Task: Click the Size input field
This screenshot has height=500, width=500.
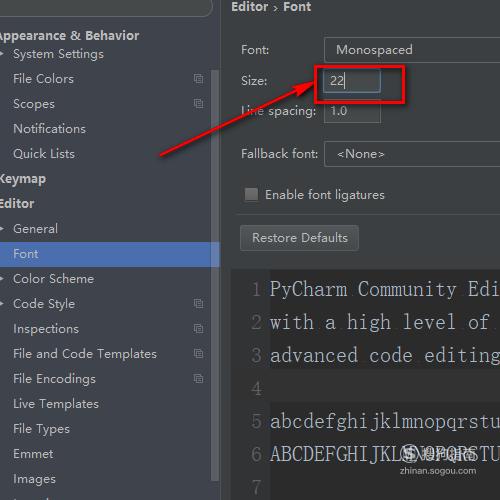Action: pyautogui.click(x=352, y=81)
